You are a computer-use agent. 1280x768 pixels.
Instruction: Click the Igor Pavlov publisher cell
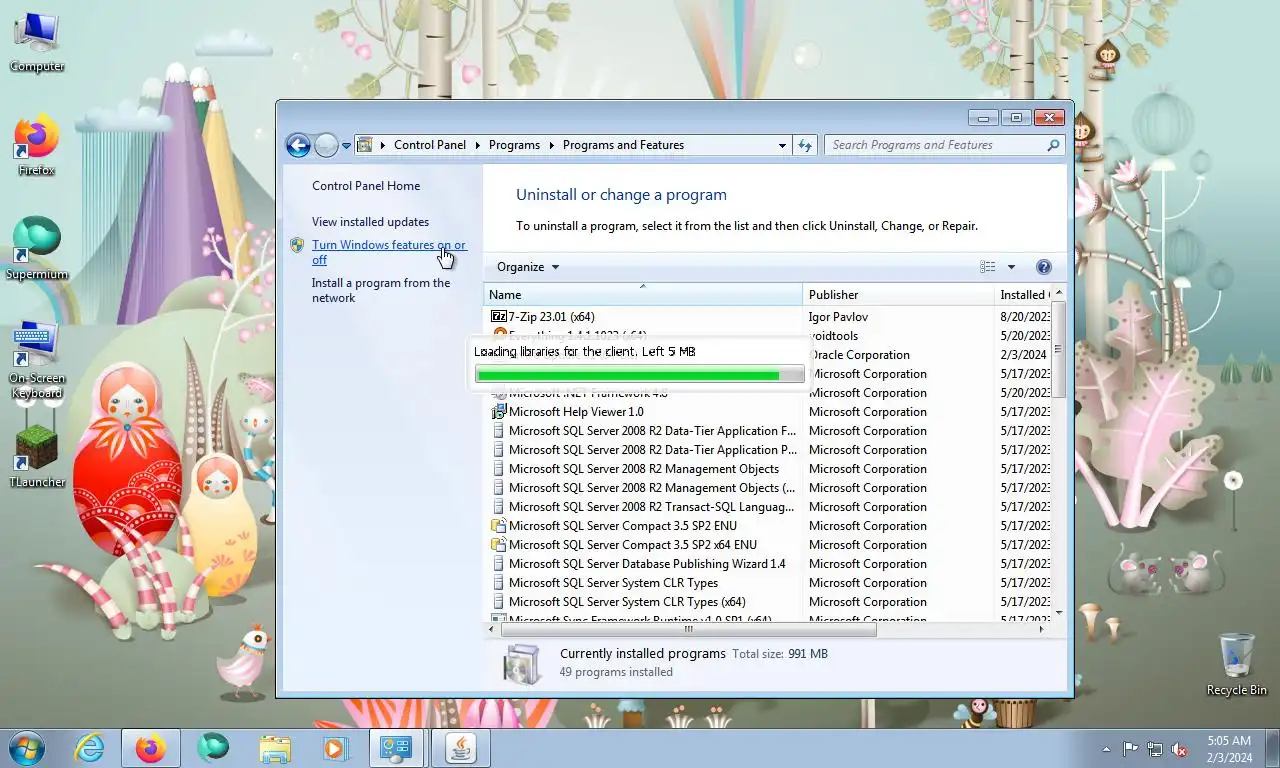pos(838,317)
